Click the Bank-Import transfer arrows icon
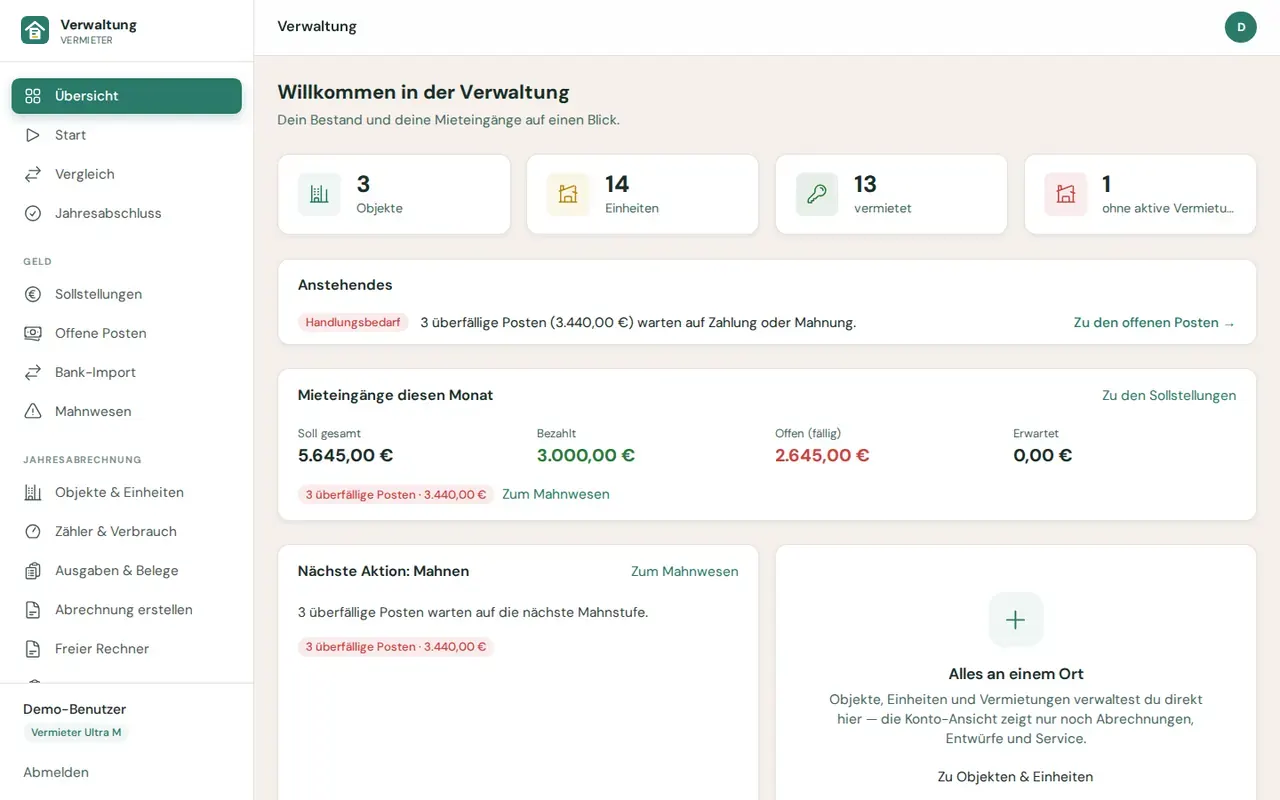This screenshot has width=1280, height=800. [33, 372]
